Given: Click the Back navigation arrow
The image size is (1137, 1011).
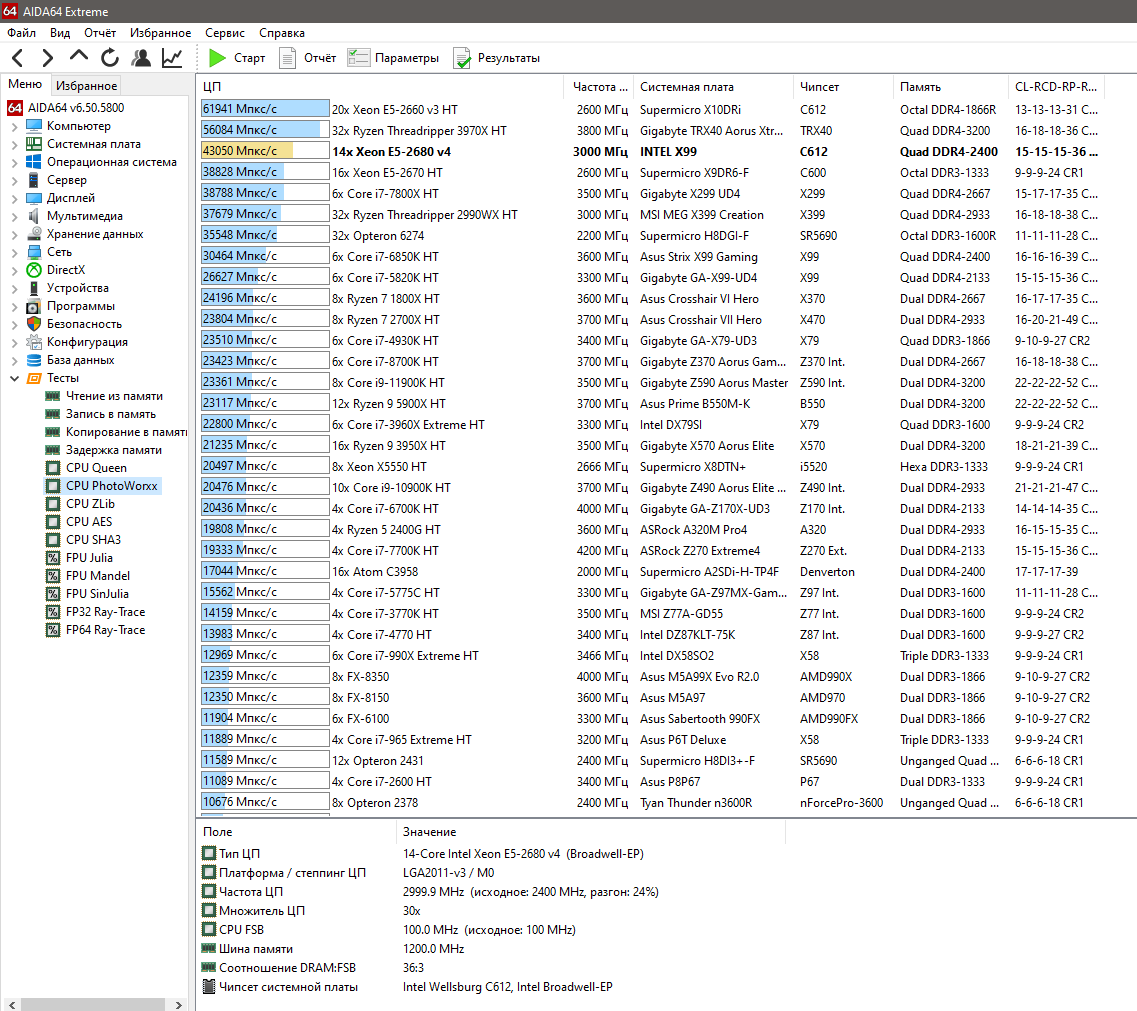Looking at the screenshot, I should pyautogui.click(x=18, y=58).
